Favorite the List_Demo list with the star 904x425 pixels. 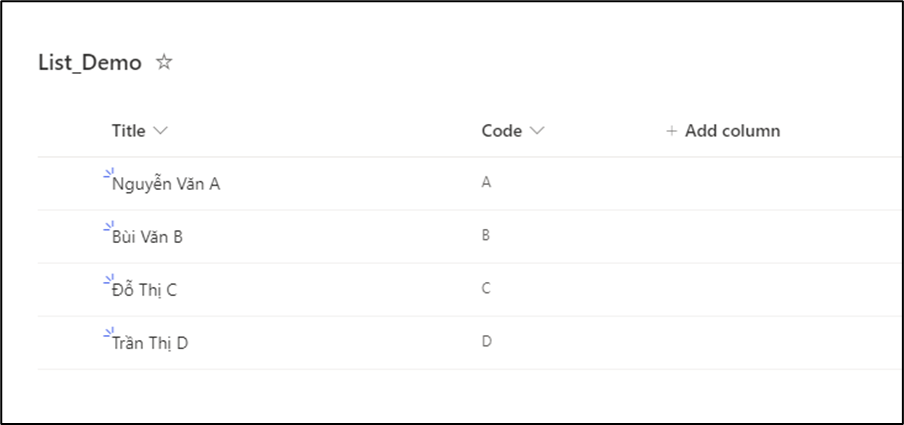pos(165,62)
